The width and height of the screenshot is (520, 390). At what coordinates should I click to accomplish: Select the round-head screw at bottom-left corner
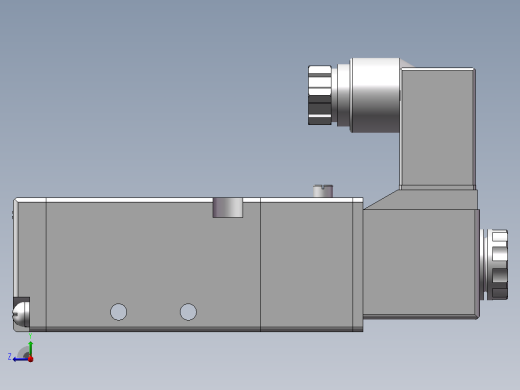click(21, 313)
